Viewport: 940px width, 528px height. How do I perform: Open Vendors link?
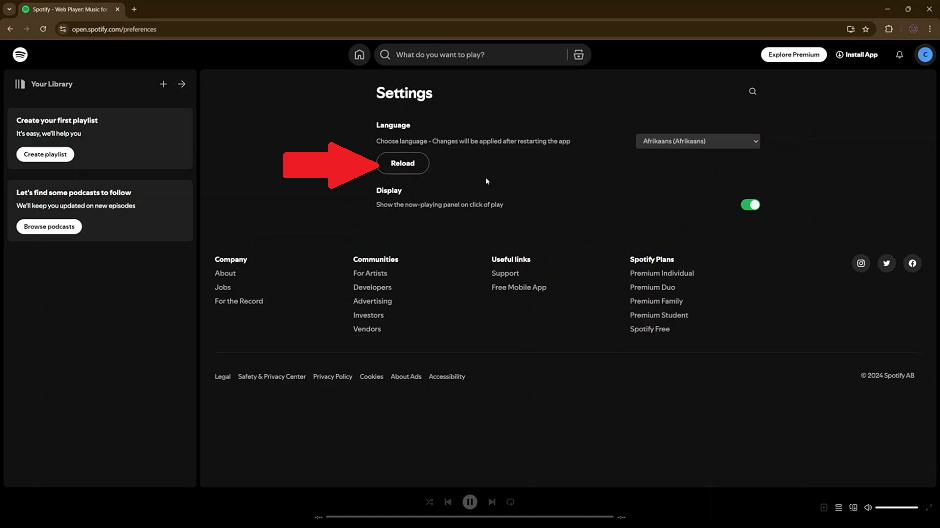(367, 329)
